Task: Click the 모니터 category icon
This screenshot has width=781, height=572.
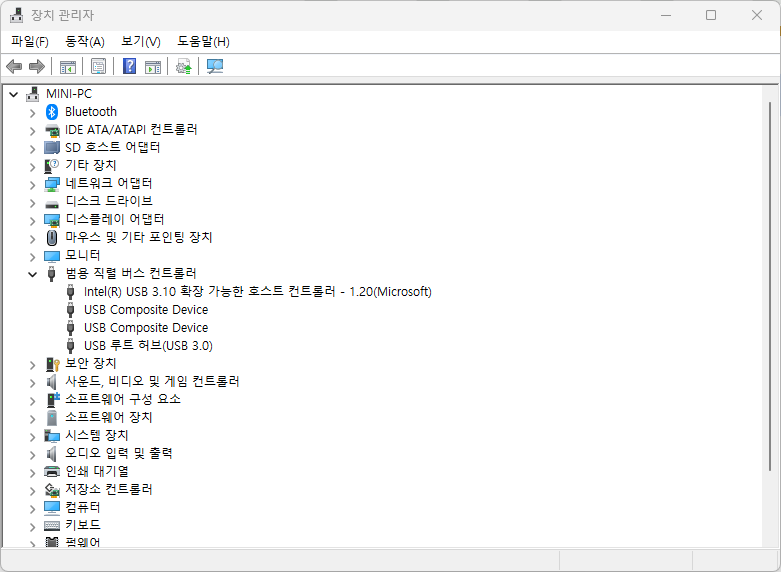Action: click(x=52, y=256)
